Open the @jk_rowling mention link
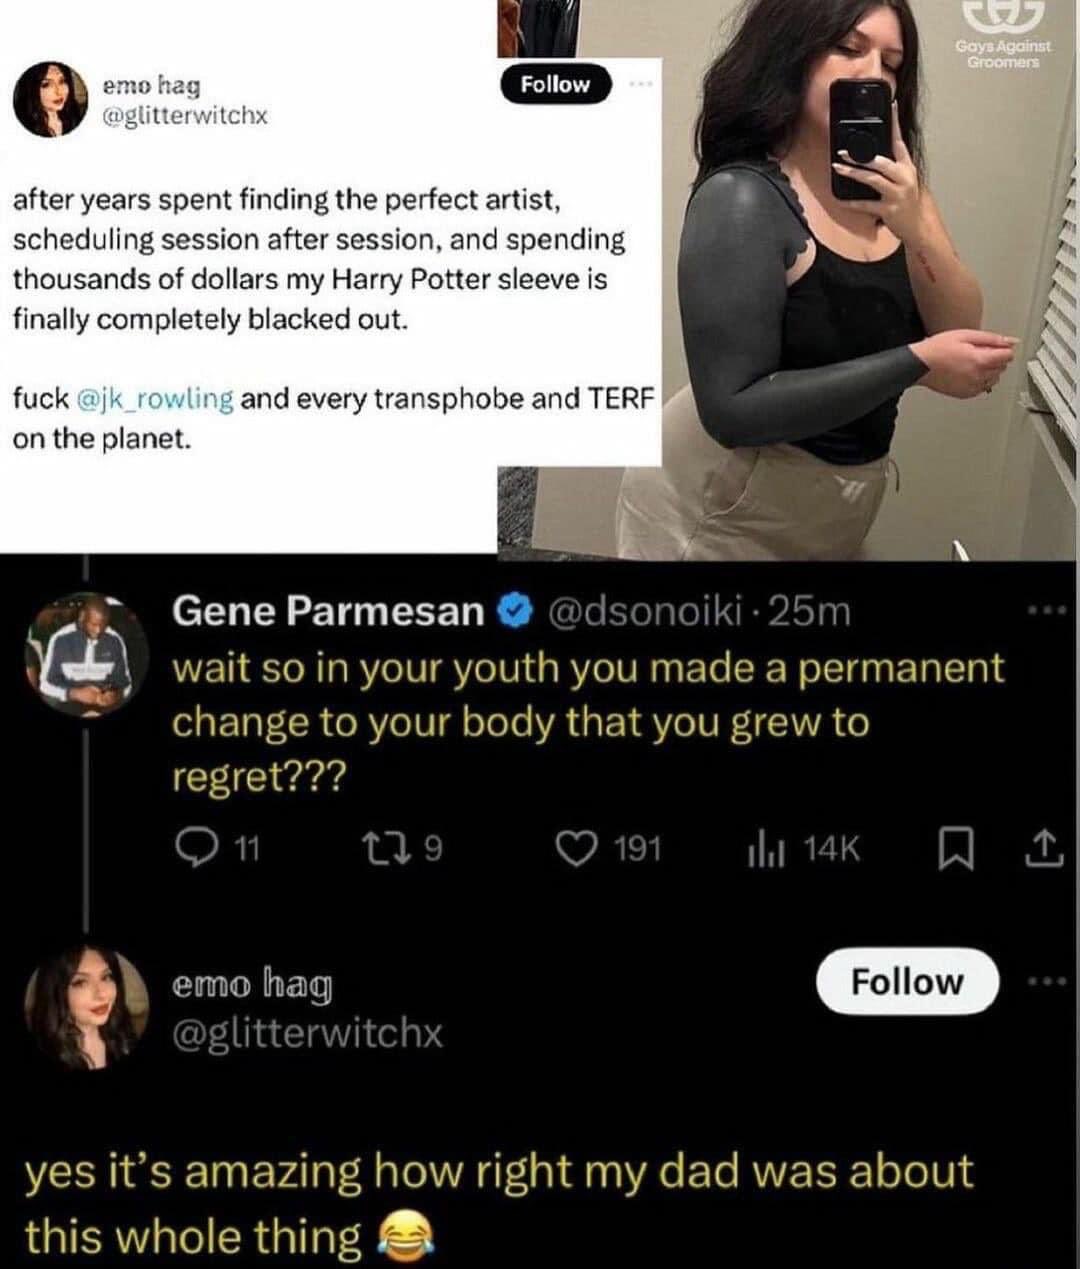Viewport: 1080px width, 1269px height. (x=155, y=400)
